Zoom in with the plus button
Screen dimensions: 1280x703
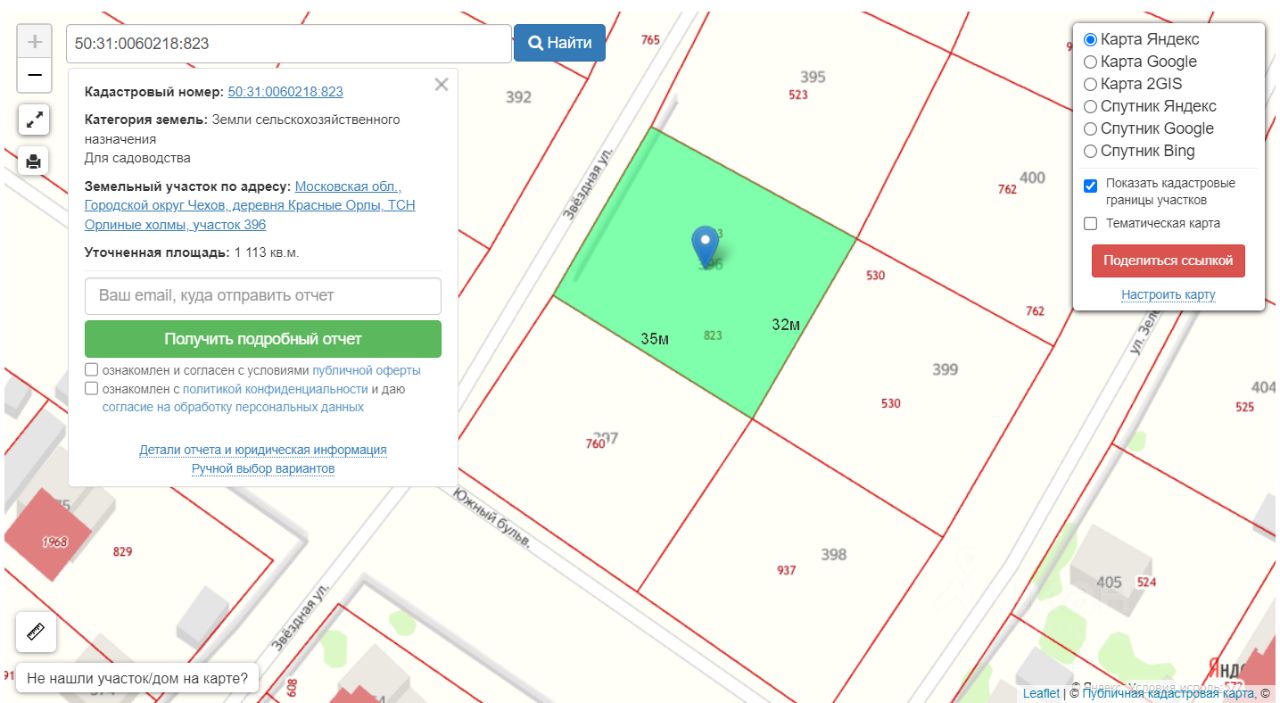pos(35,42)
